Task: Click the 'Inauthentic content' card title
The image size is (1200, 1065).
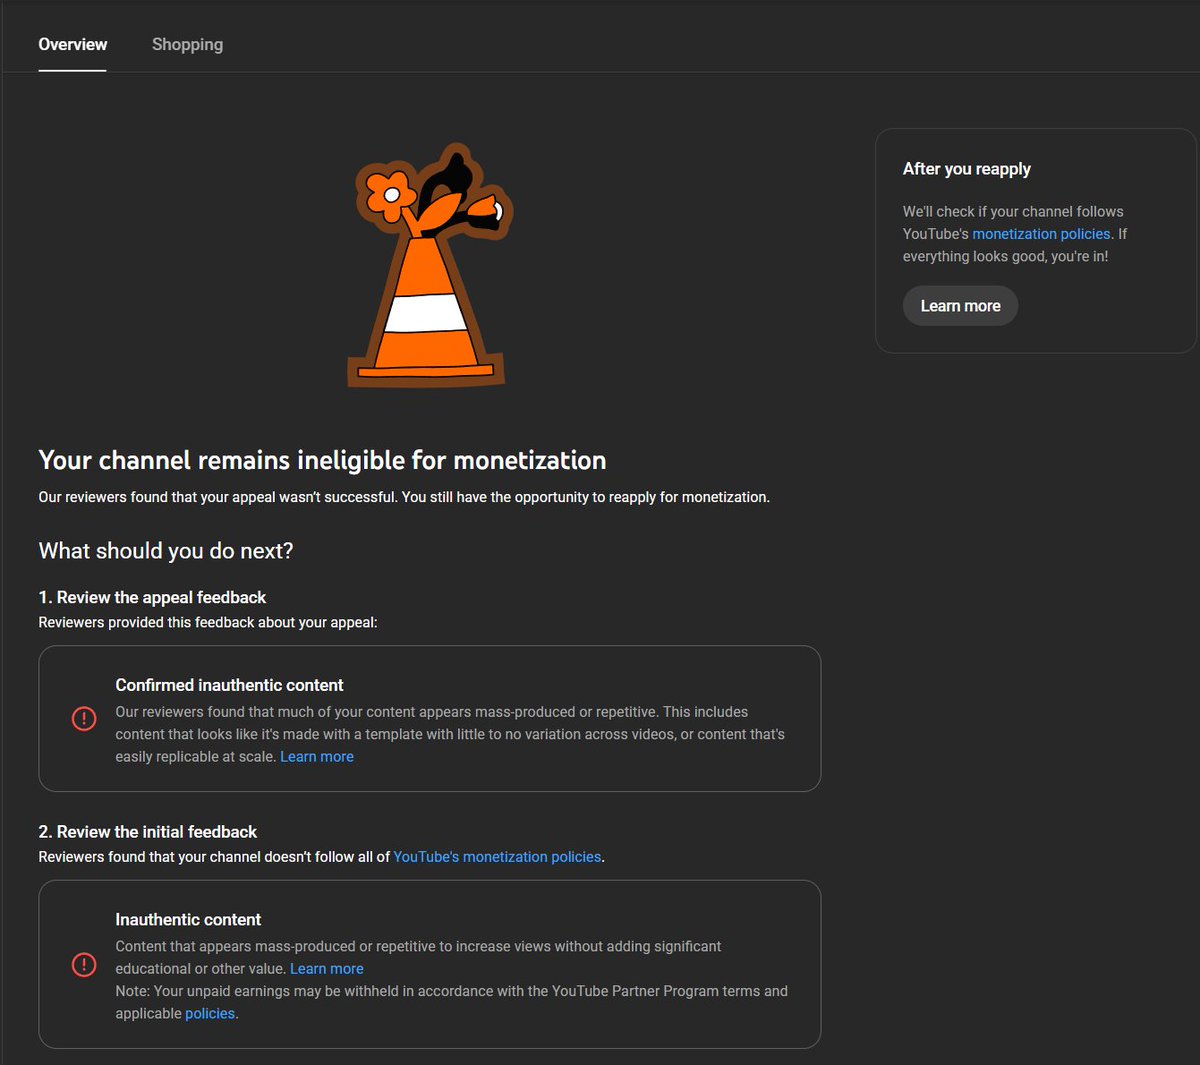Action: pyautogui.click(x=188, y=920)
